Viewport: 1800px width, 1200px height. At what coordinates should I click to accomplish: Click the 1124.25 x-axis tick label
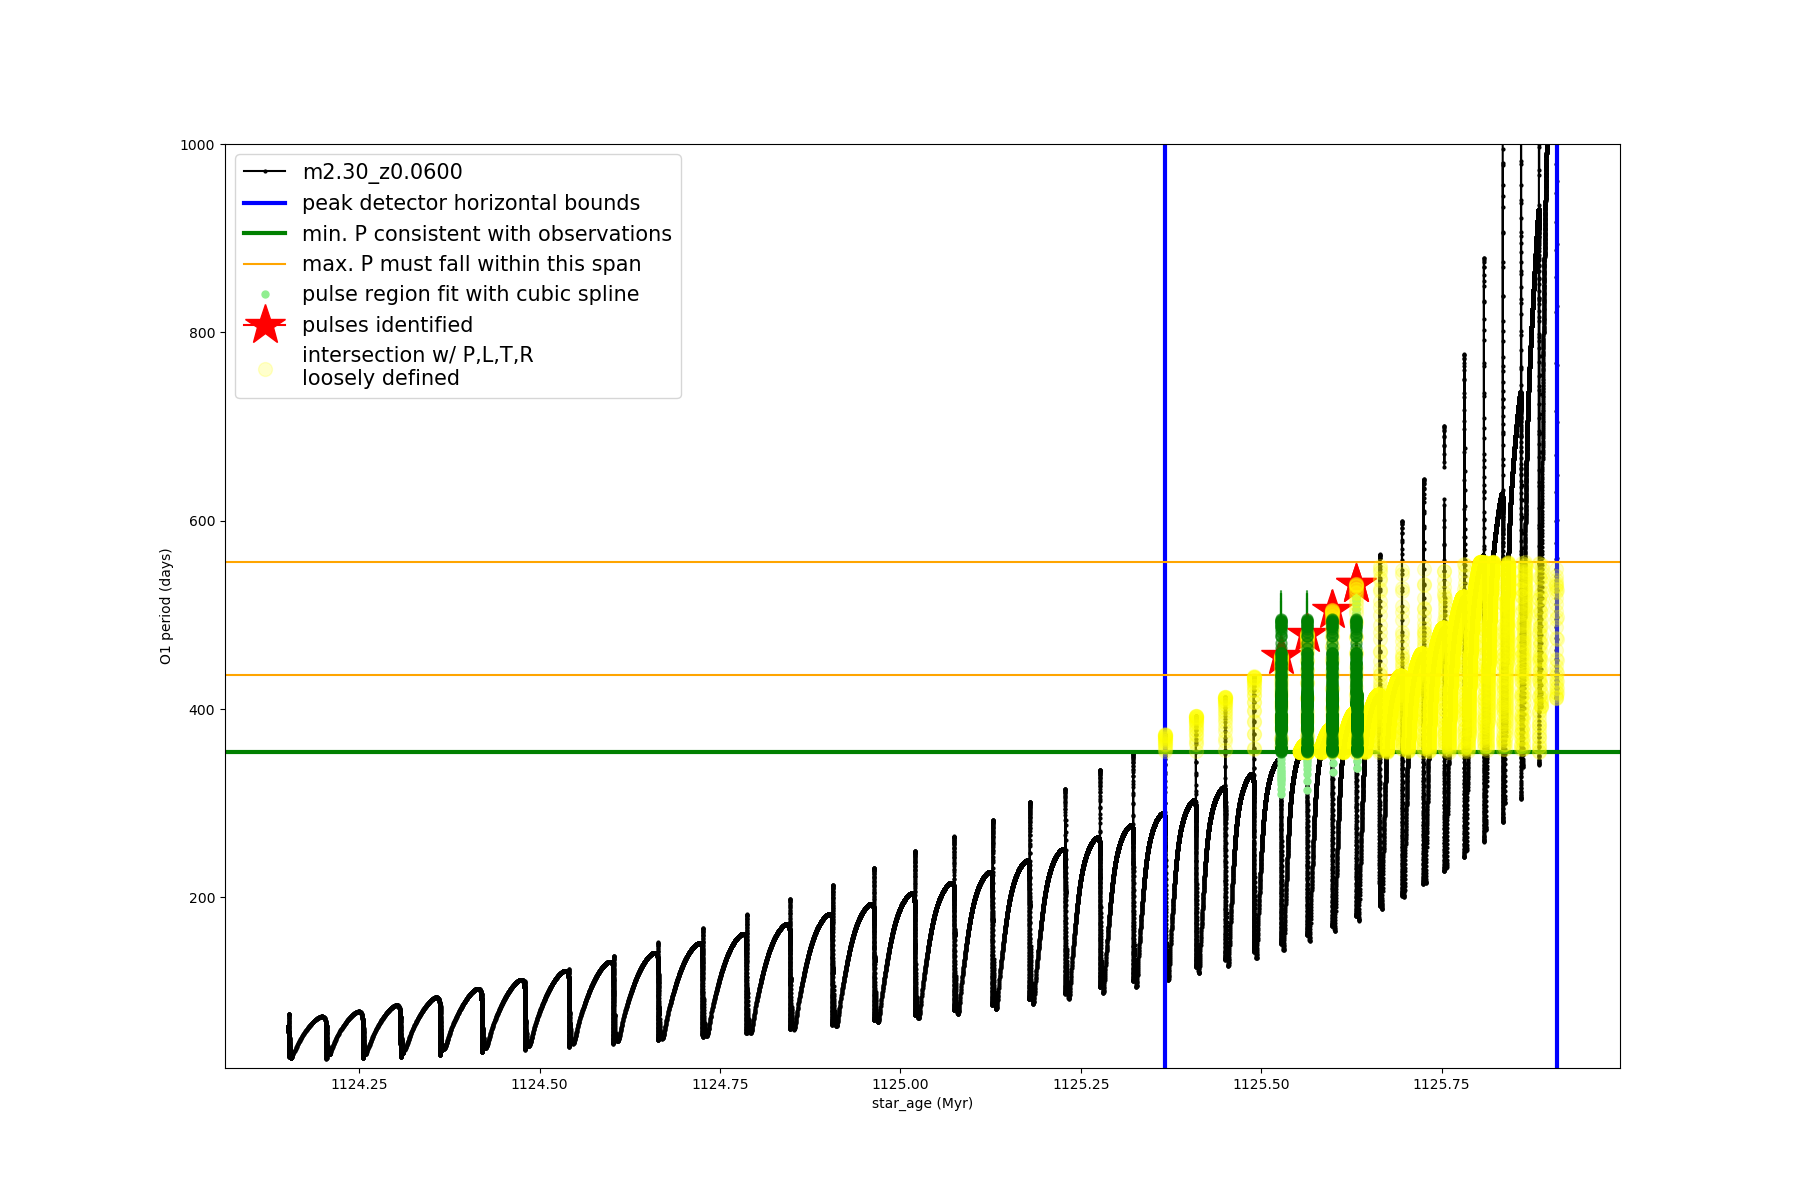coord(359,1084)
